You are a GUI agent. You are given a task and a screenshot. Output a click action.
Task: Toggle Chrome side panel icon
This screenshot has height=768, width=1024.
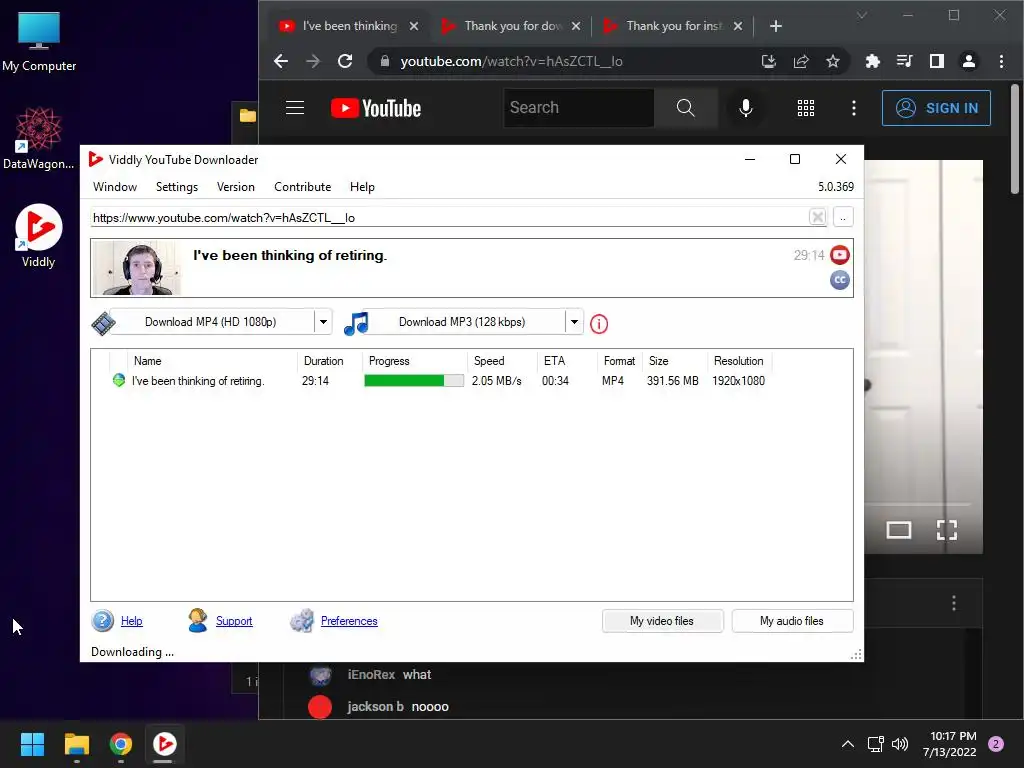tap(936, 61)
